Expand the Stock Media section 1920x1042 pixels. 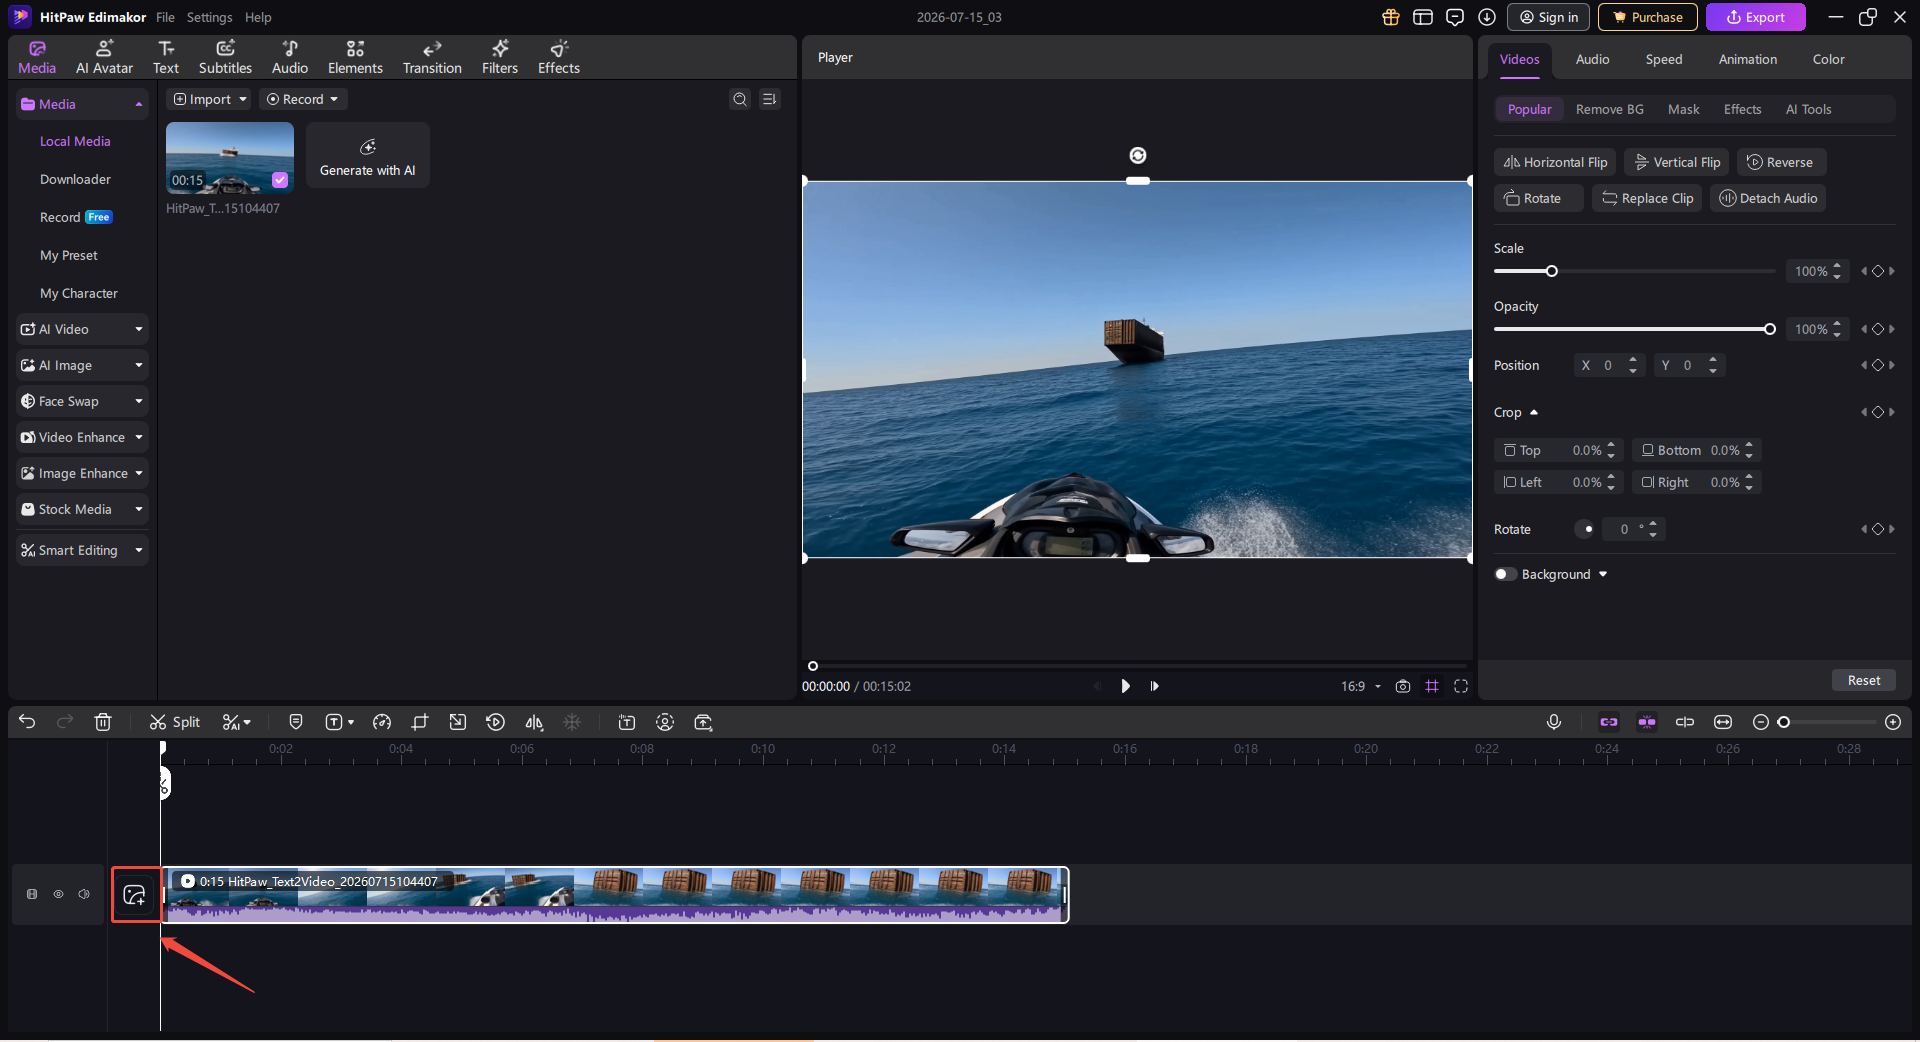pos(82,509)
